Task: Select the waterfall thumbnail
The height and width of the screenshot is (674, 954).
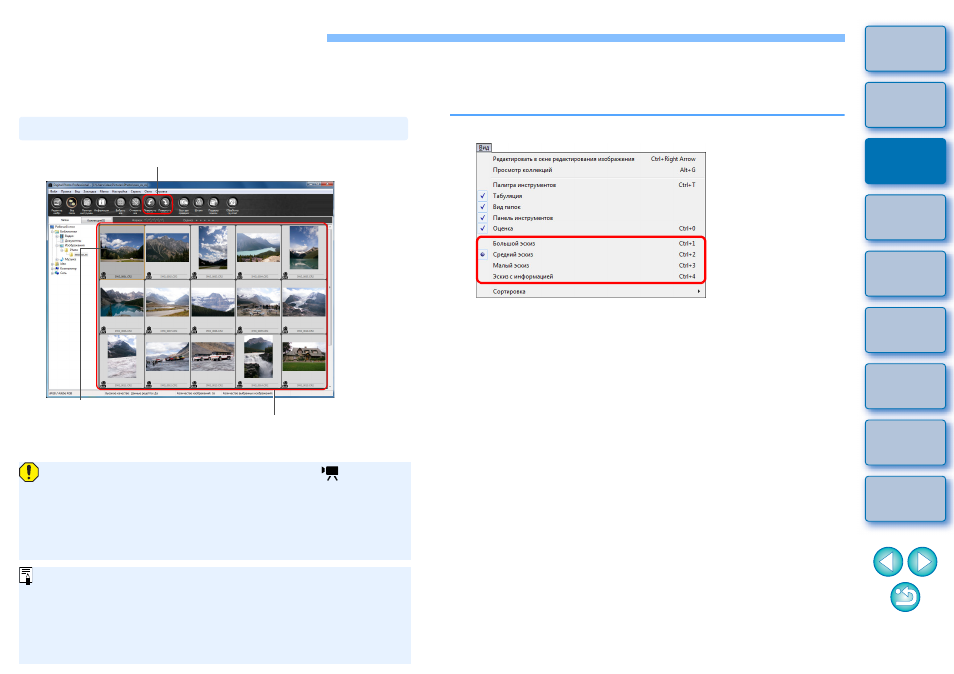Action: (x=259, y=358)
